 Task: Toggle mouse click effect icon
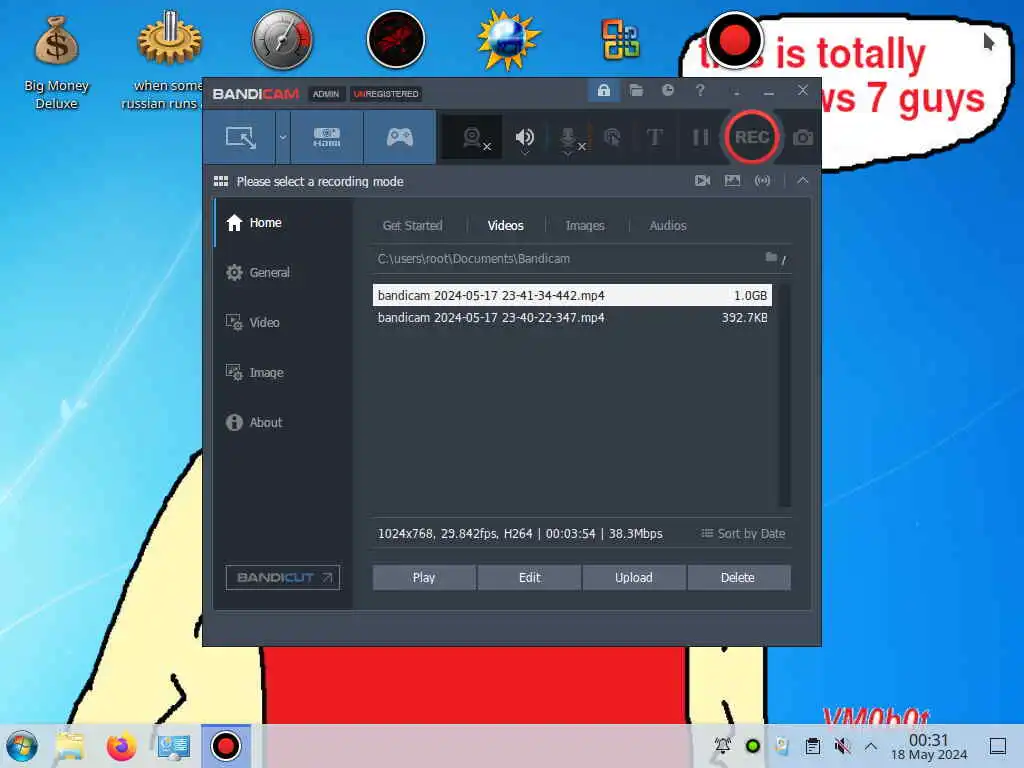coord(612,138)
